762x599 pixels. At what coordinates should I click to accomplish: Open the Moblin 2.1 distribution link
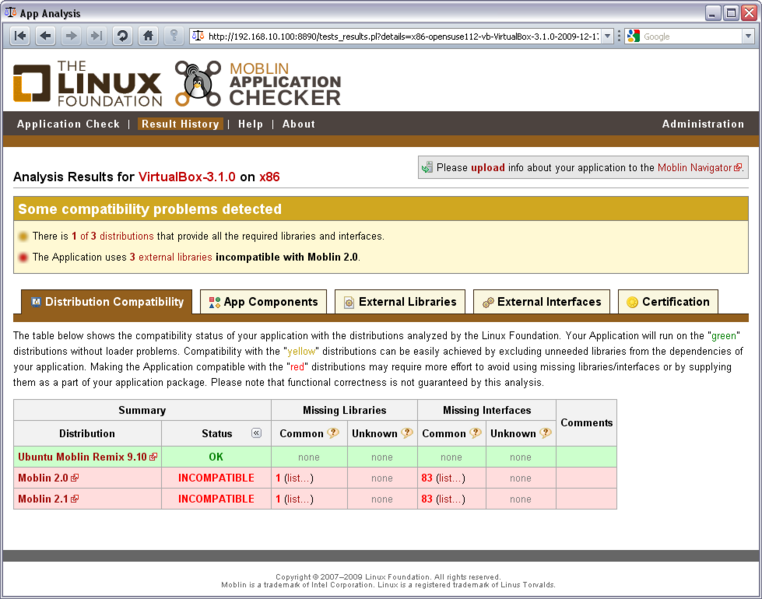(43, 499)
